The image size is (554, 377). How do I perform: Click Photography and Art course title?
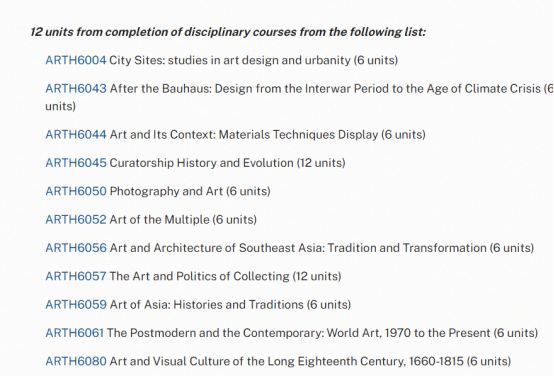coord(166,191)
